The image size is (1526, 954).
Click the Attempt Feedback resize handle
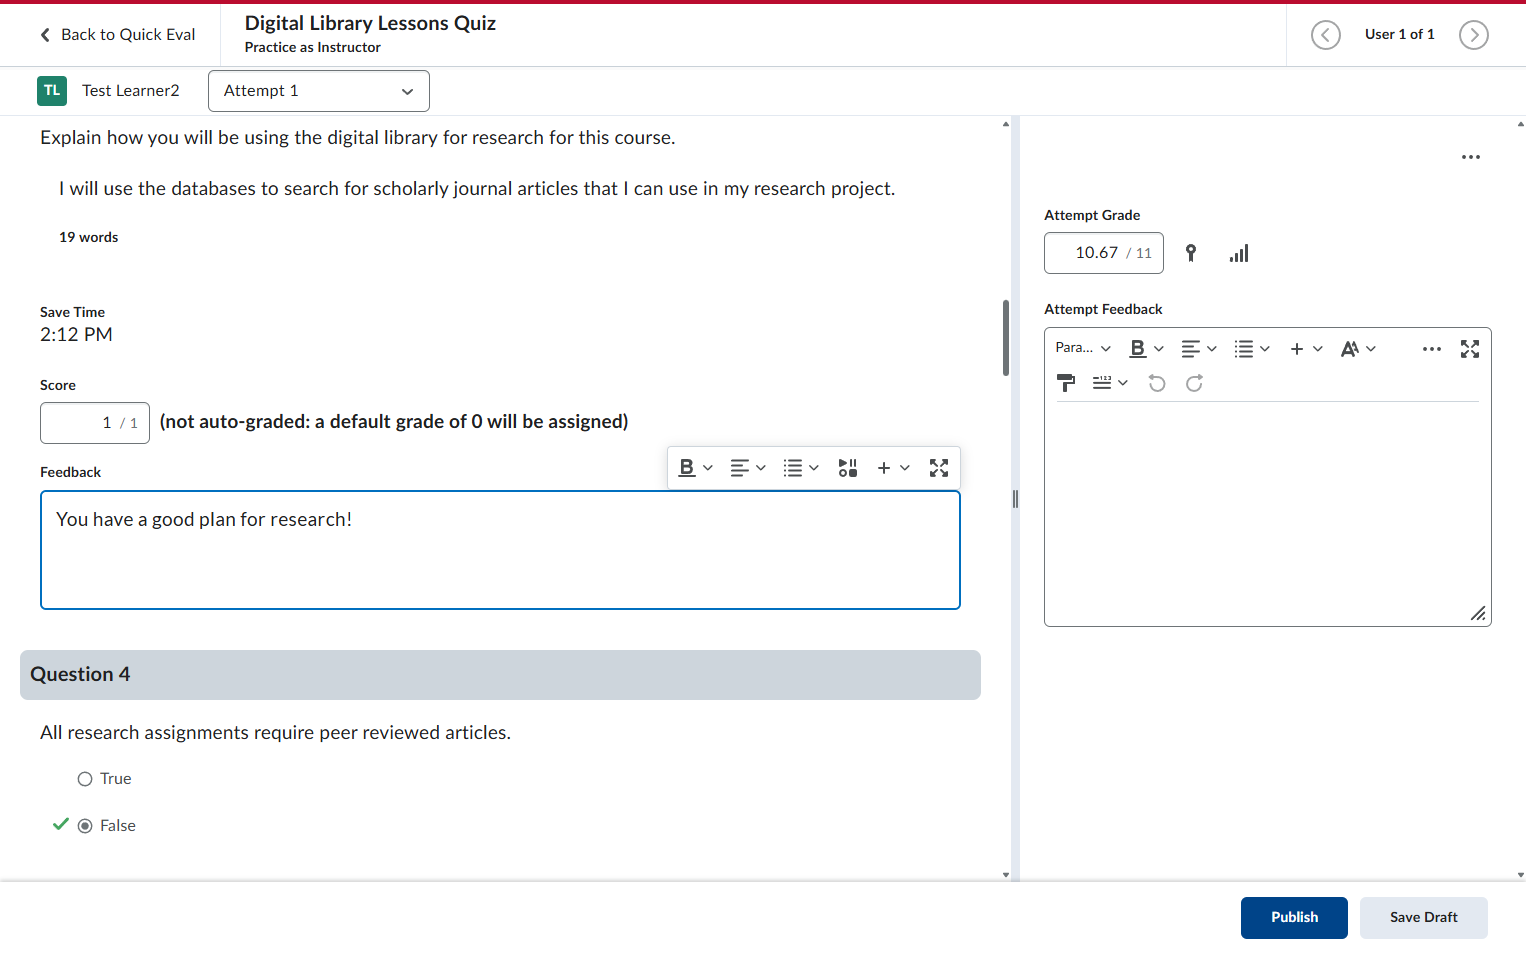pos(1478,613)
